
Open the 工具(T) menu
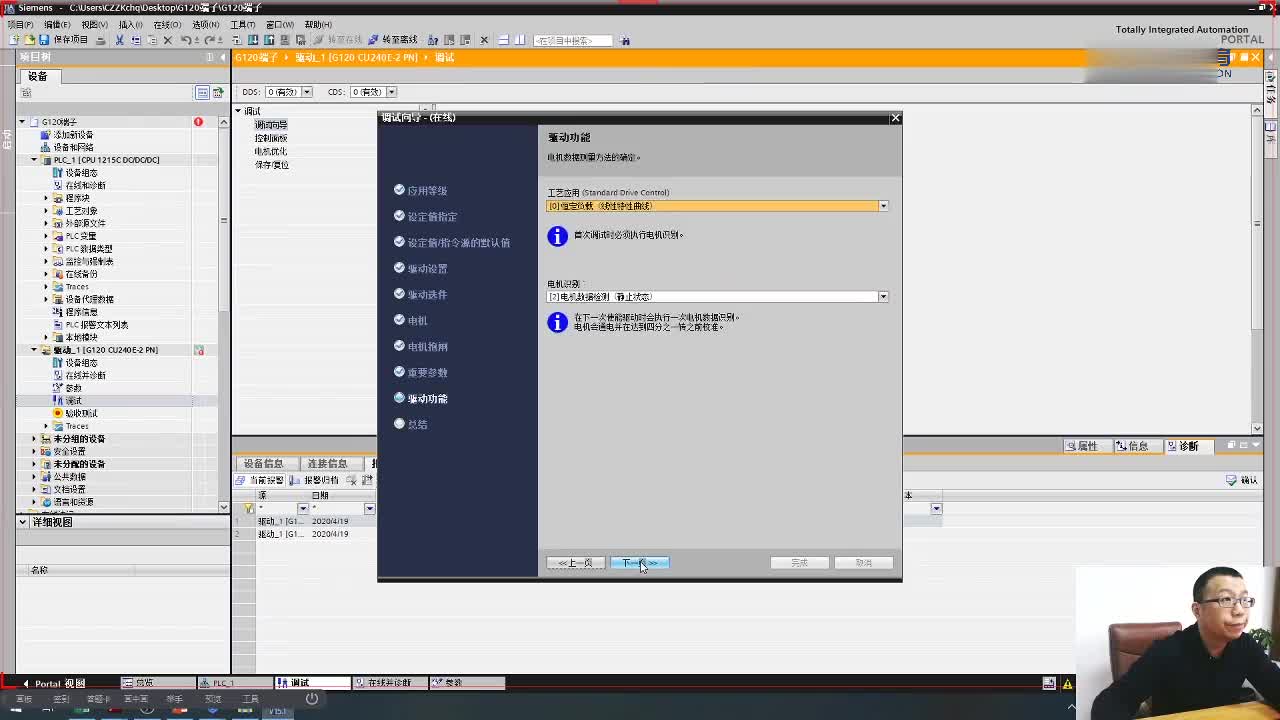[x=243, y=24]
